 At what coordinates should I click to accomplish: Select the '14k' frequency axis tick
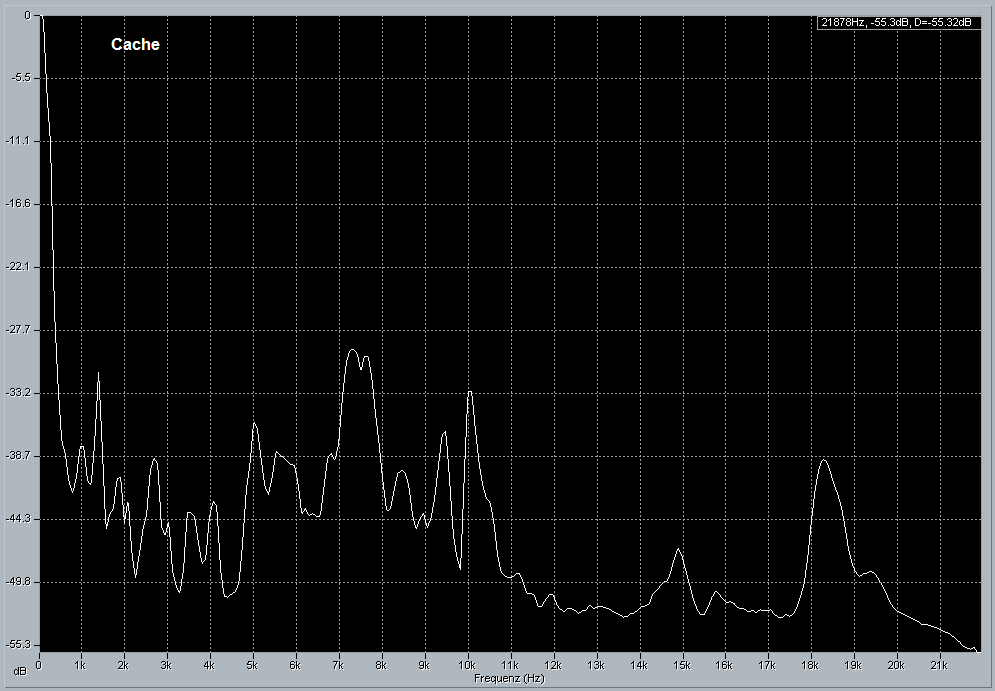[639, 666]
